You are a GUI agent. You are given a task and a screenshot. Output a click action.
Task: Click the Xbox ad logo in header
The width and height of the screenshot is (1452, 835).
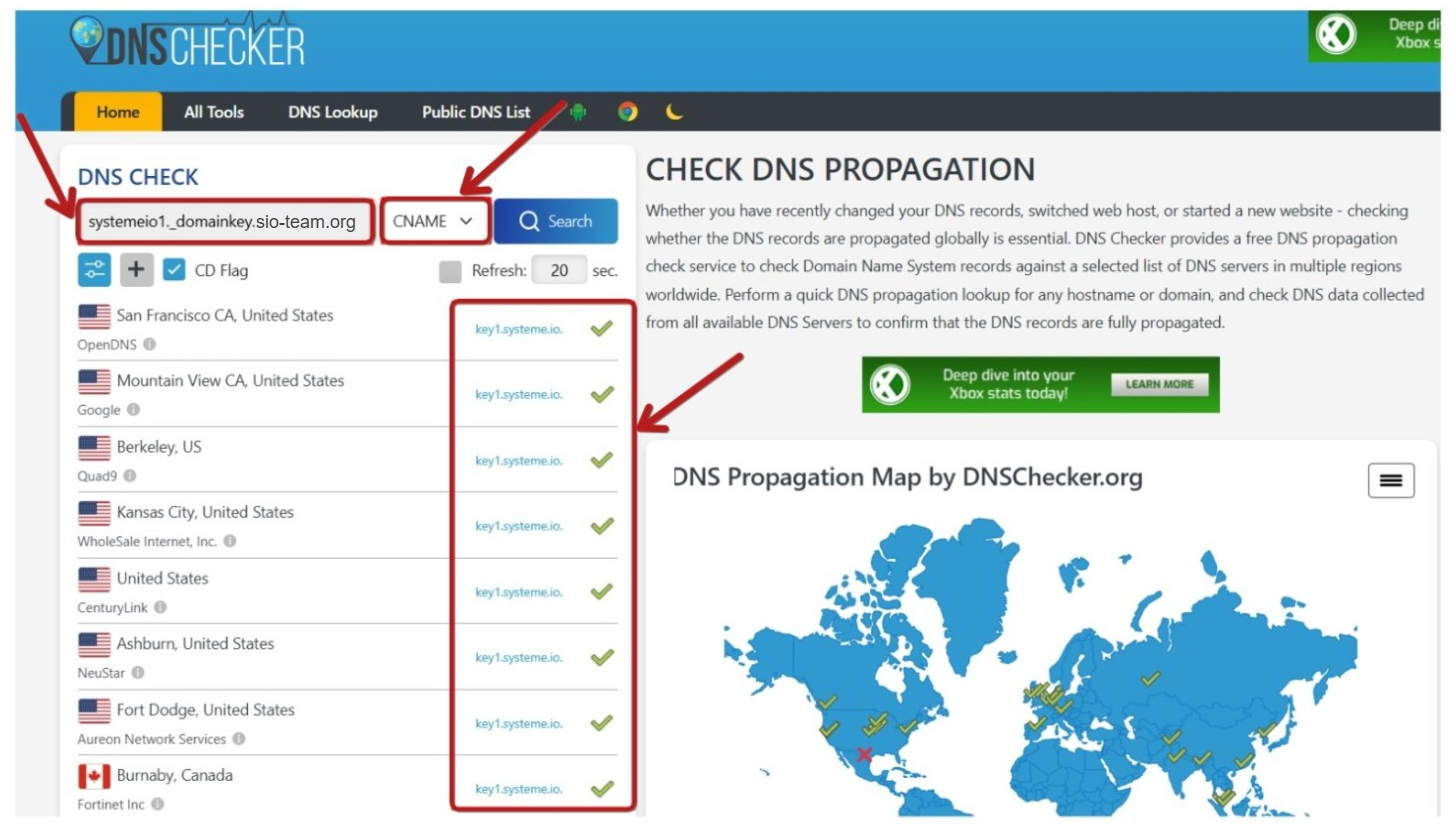pyautogui.click(x=1334, y=36)
